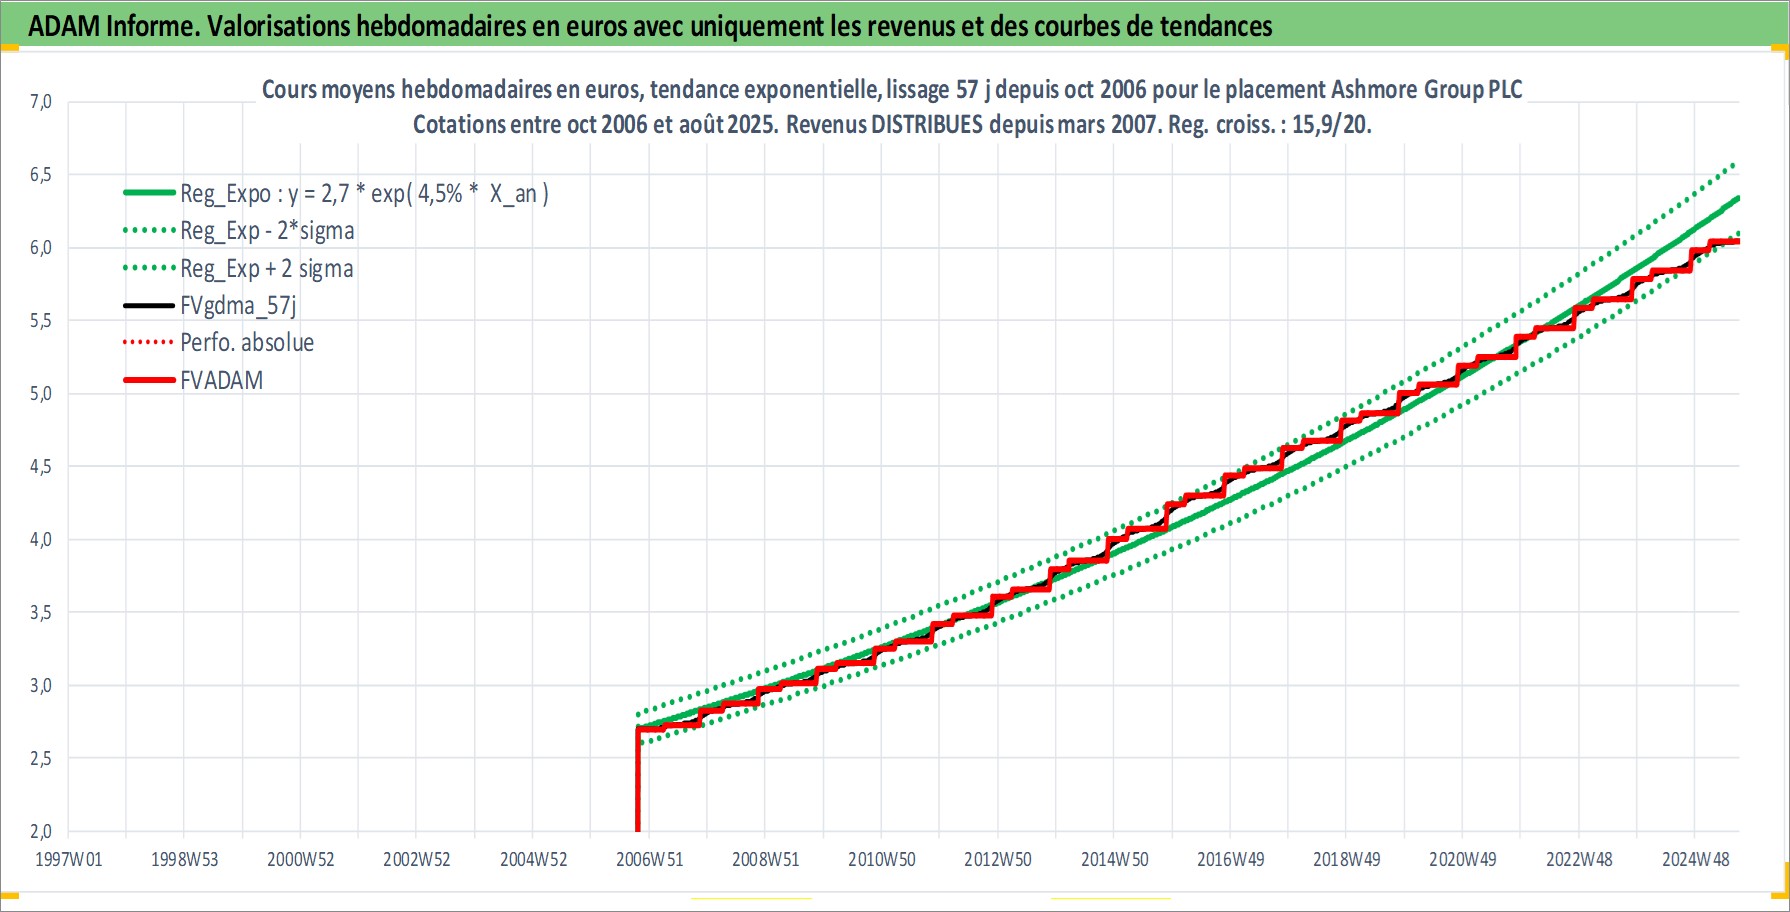Select chart title line 'Cours moyens hebdomadaires en euros'
This screenshot has width=1790, height=912.
(x=892, y=89)
